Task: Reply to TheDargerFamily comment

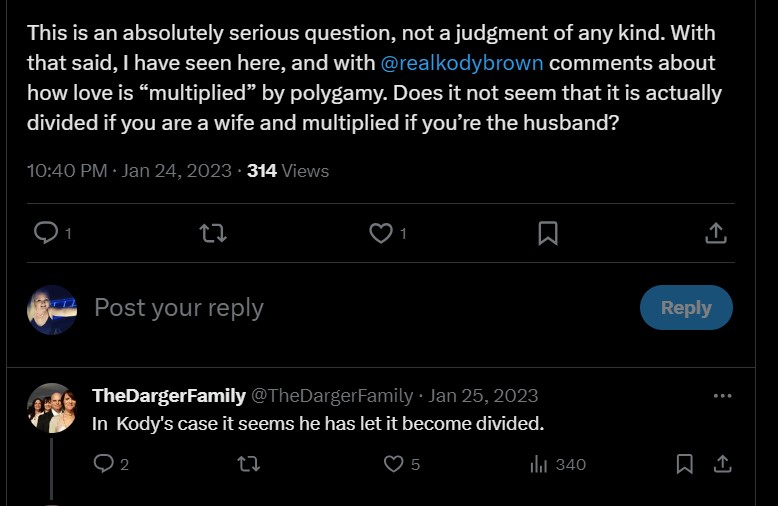Action: [104, 464]
